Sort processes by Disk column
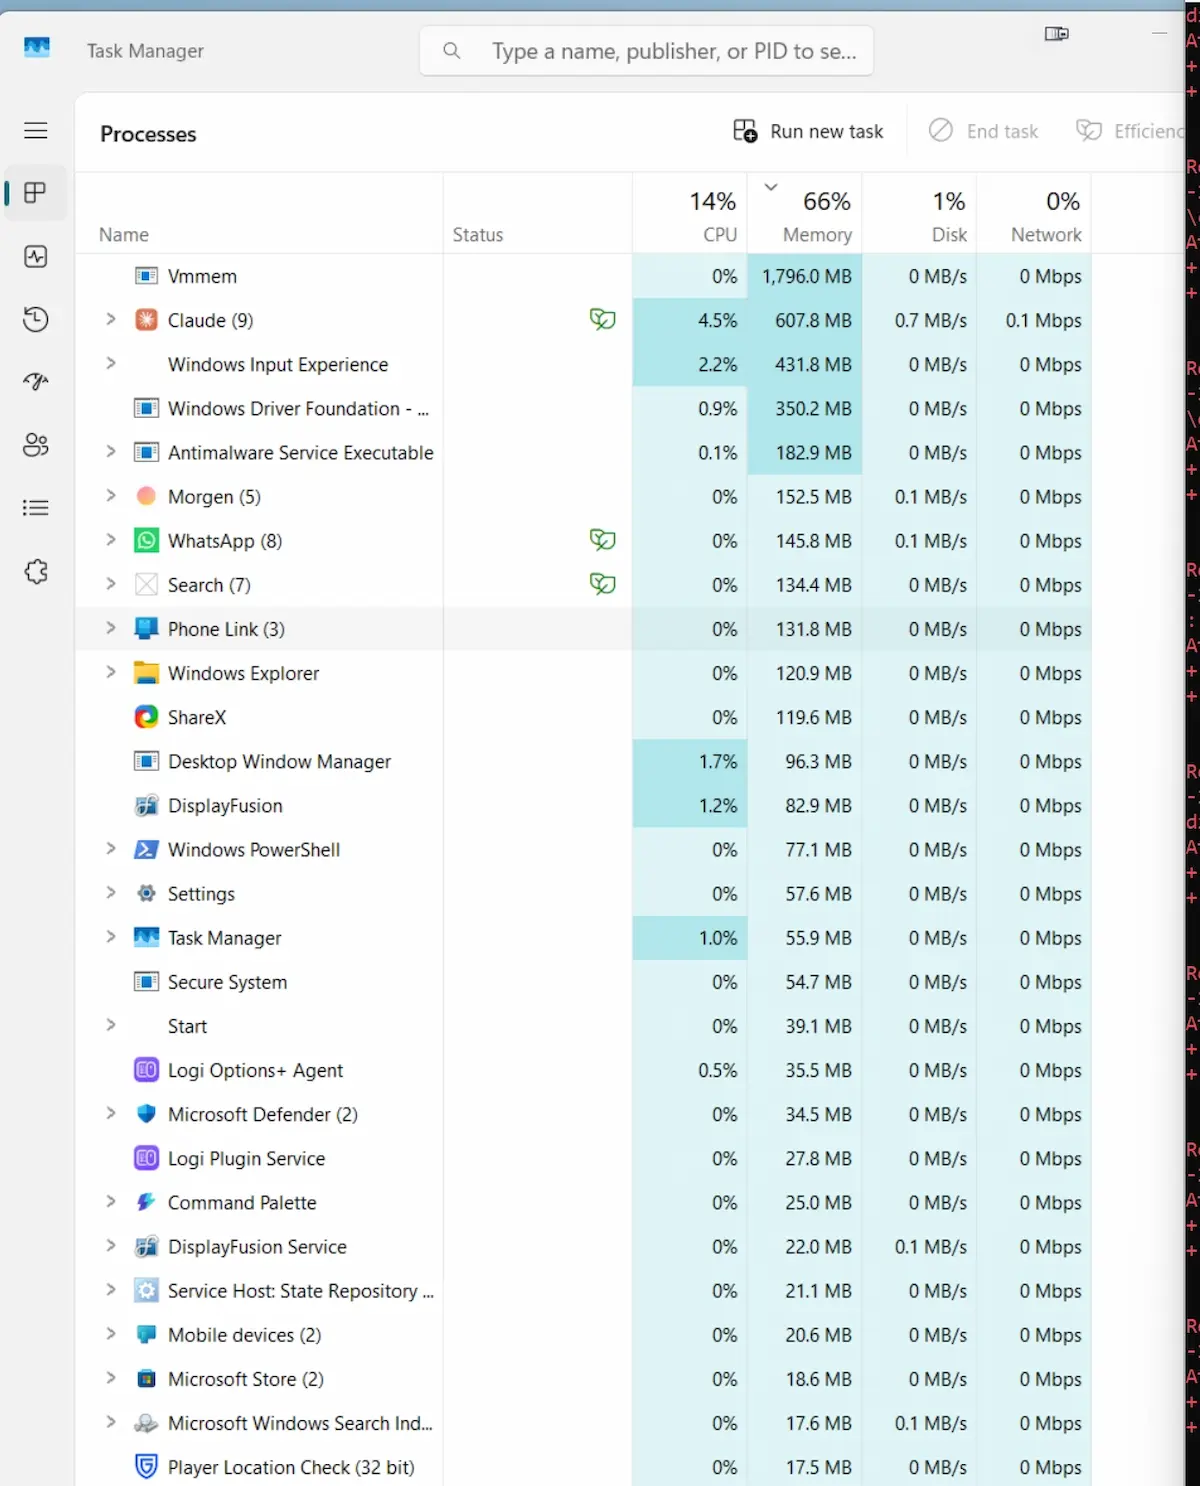The image size is (1200, 1486). coord(920,214)
